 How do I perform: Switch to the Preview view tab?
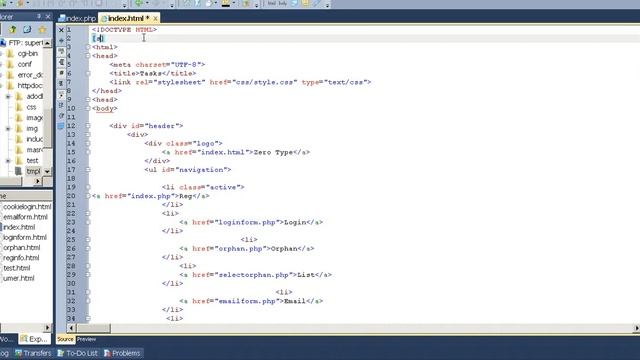(x=87, y=339)
